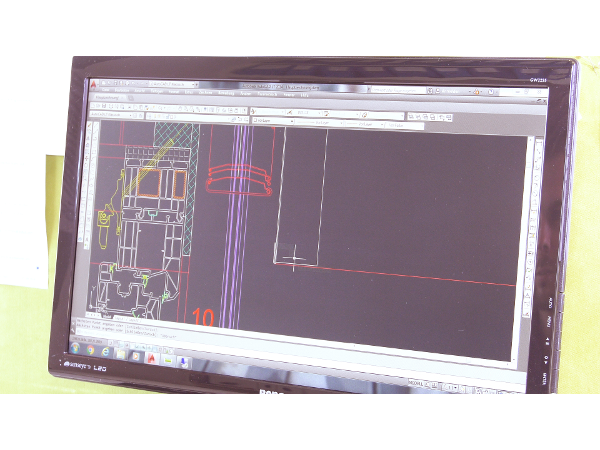
Task: Toggle the MODEL space button in status bar
Action: click(x=415, y=383)
